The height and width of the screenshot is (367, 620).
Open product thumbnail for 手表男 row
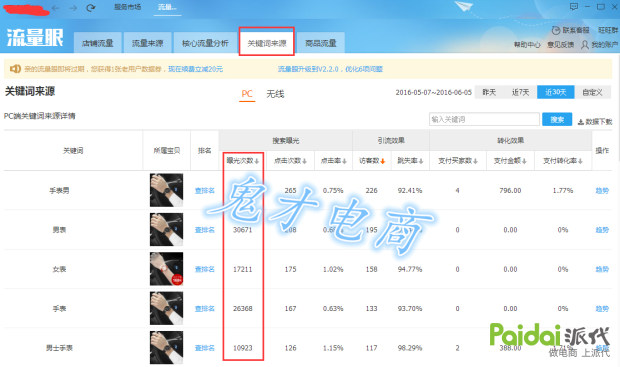[x=166, y=190]
